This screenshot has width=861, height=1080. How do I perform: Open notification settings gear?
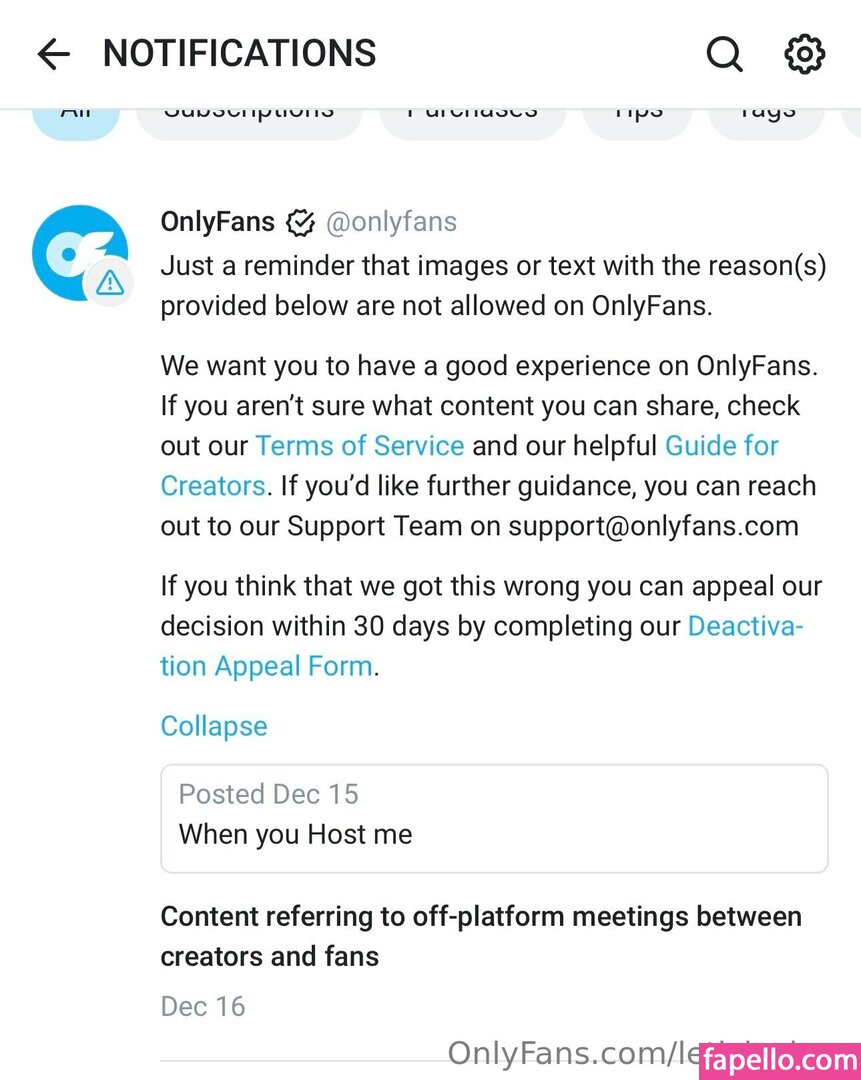click(804, 54)
